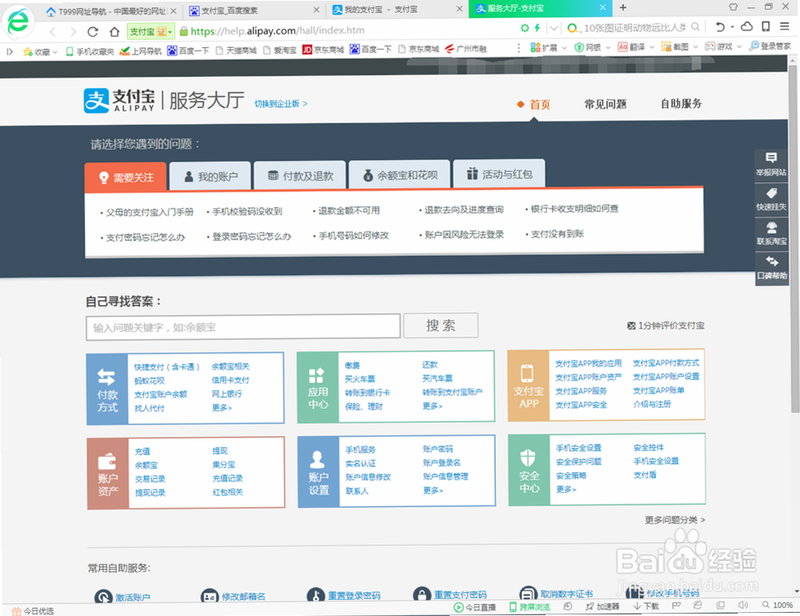The height and width of the screenshot is (616, 800).
Task: Open the 应用中心 category tile
Action: (317, 387)
